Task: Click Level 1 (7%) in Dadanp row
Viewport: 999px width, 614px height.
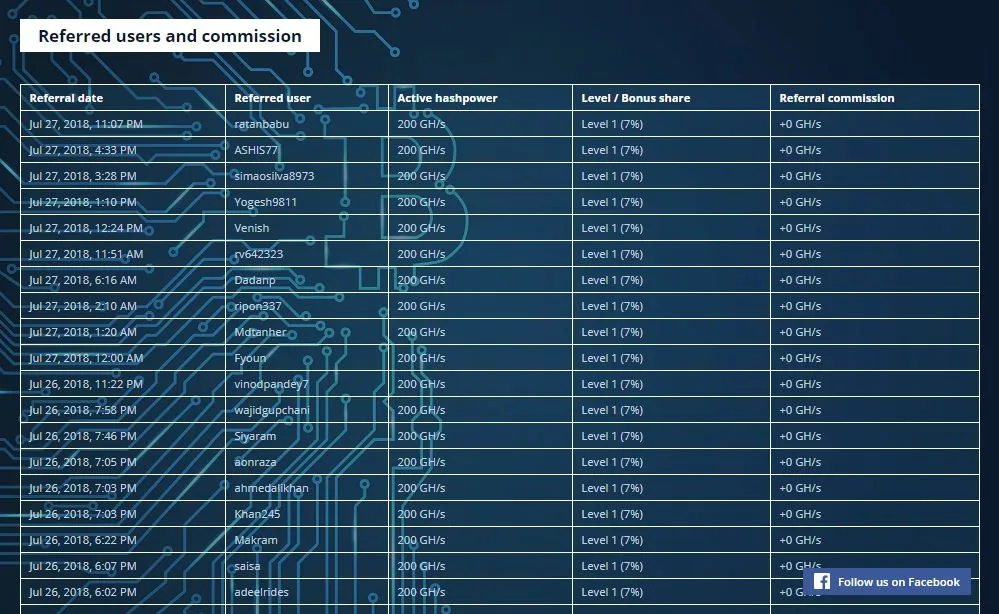Action: [612, 280]
